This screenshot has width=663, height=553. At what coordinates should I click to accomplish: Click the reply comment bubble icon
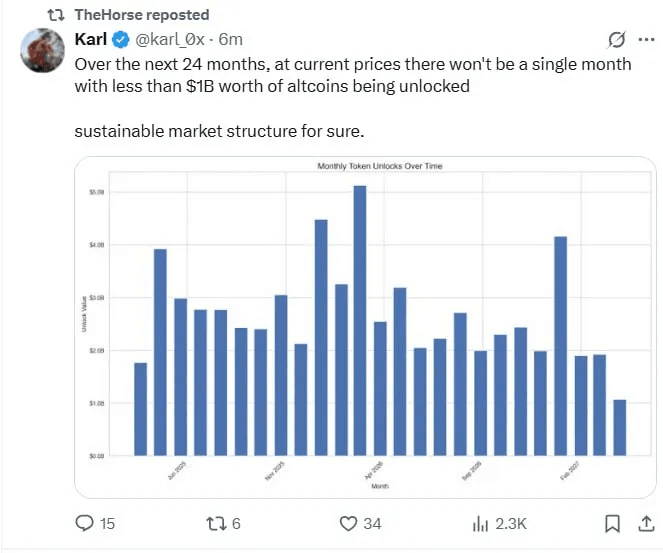point(84,522)
